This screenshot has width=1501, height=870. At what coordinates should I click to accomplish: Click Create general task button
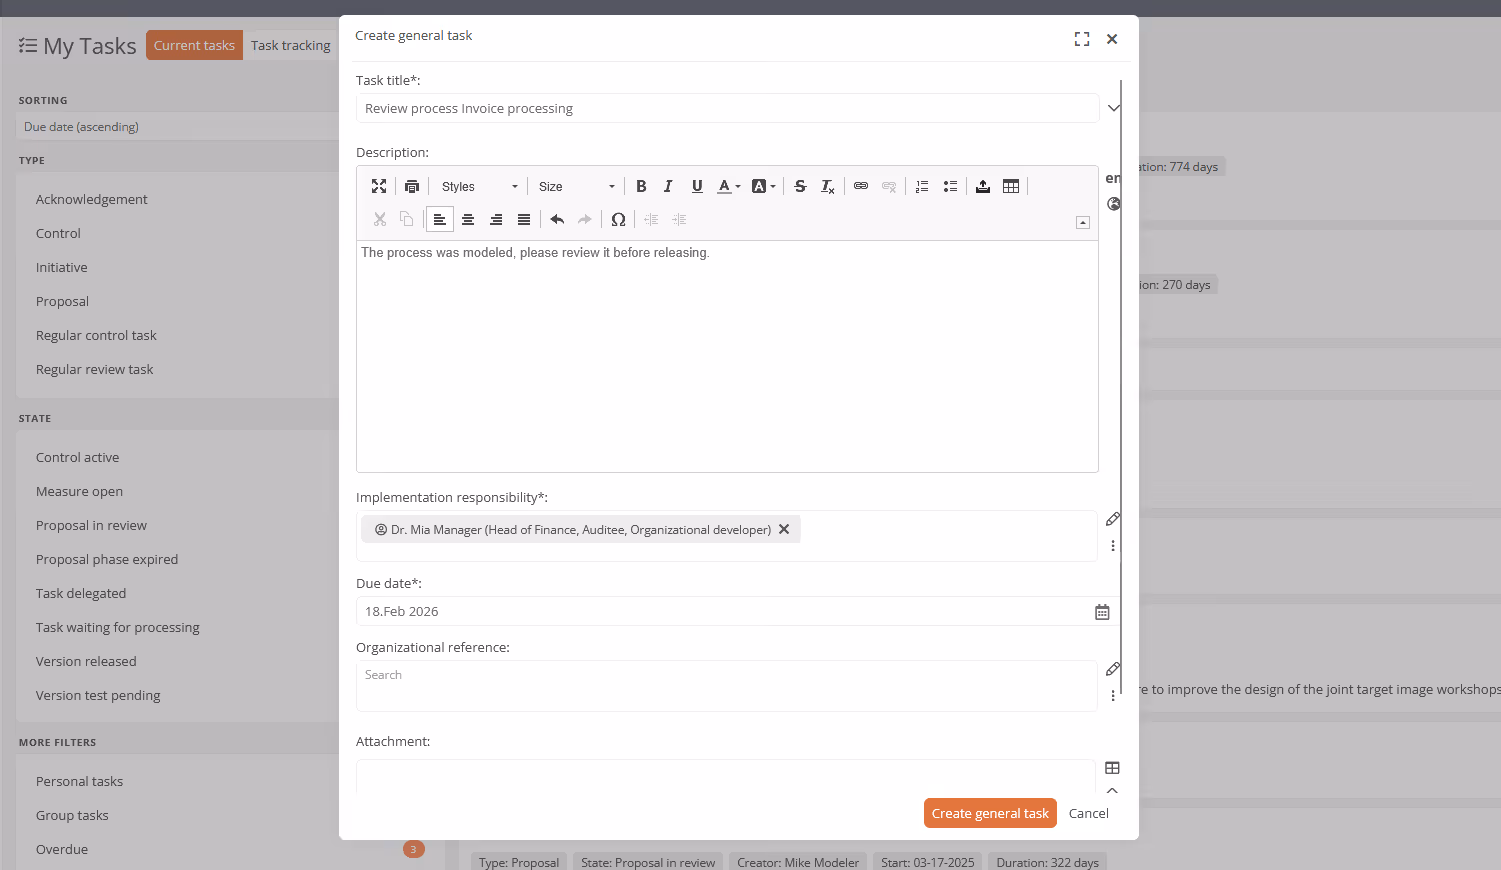(990, 813)
